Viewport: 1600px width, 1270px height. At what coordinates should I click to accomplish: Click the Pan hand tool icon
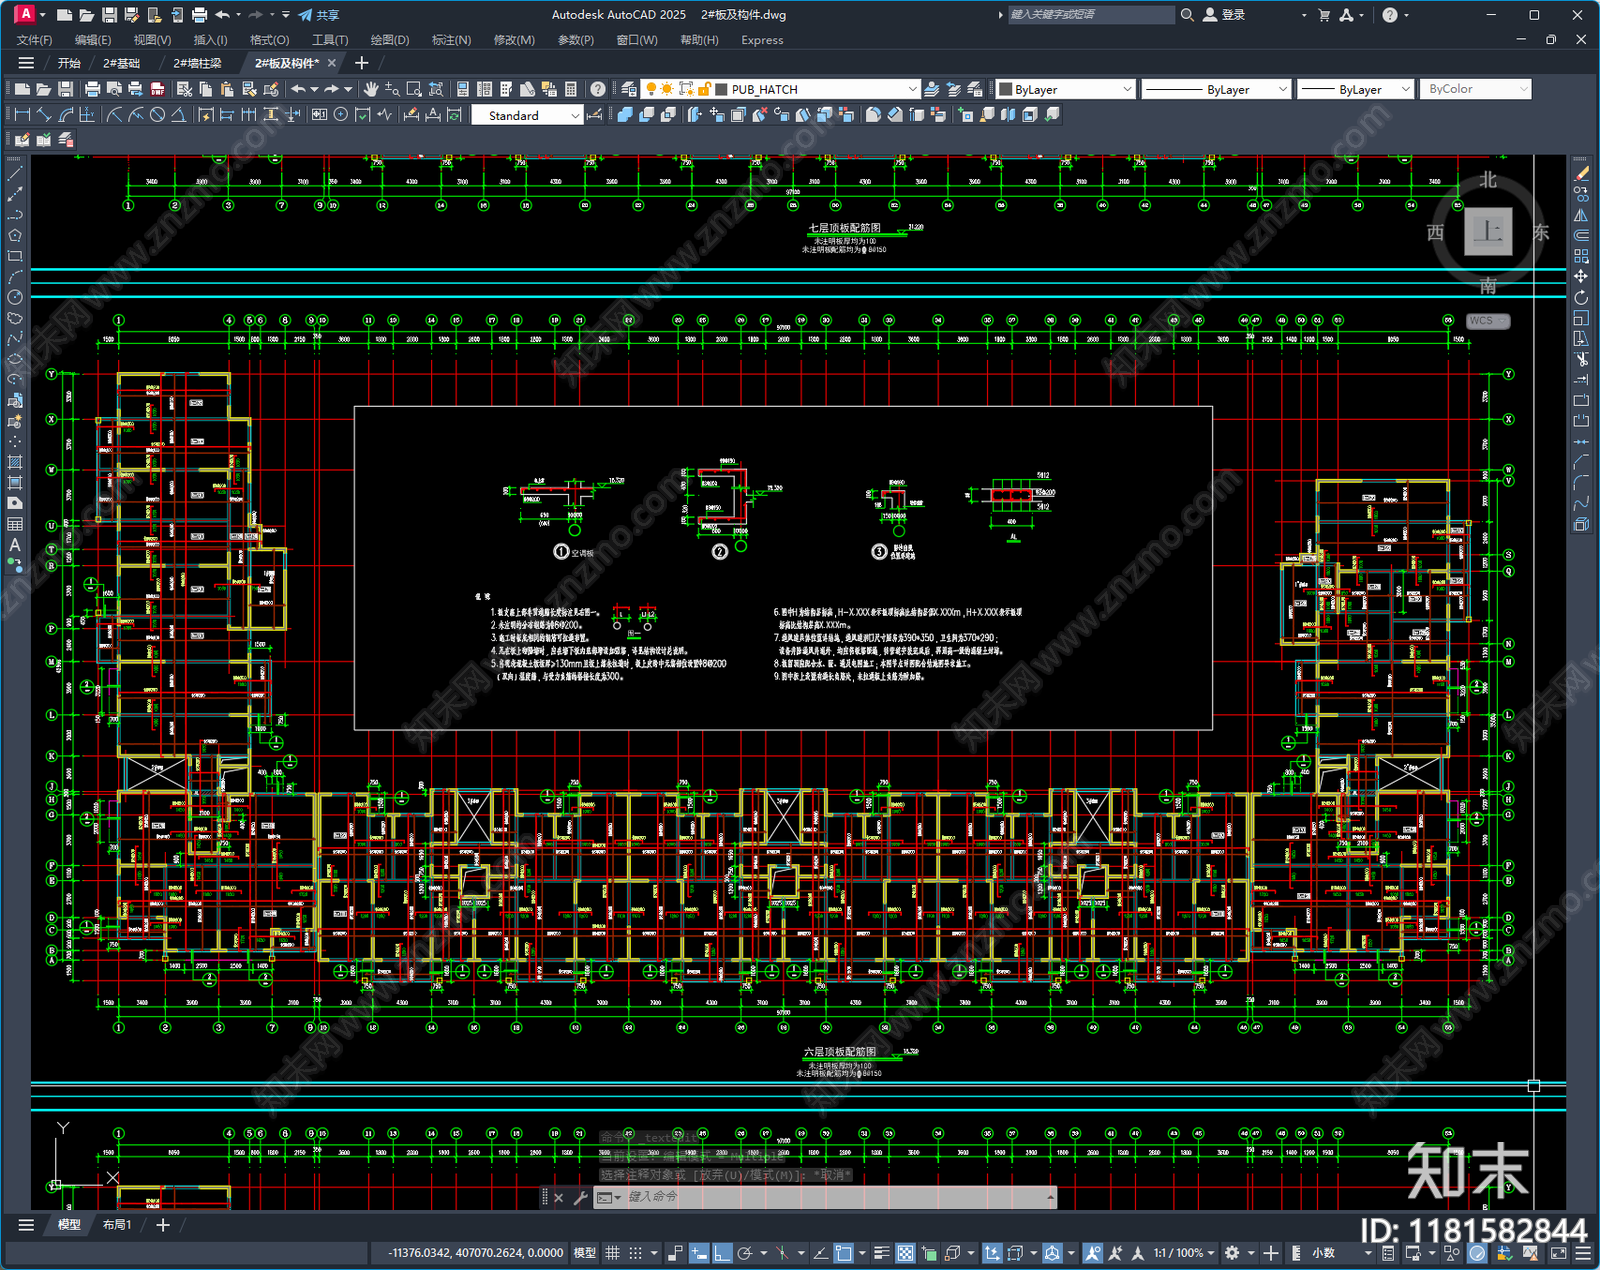tap(371, 89)
